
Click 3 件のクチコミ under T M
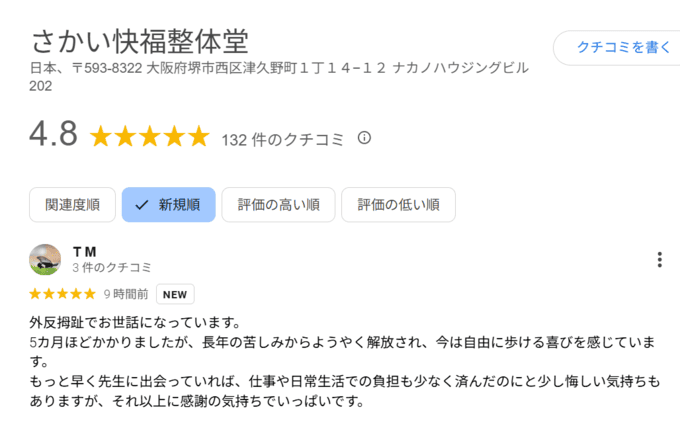(x=111, y=268)
